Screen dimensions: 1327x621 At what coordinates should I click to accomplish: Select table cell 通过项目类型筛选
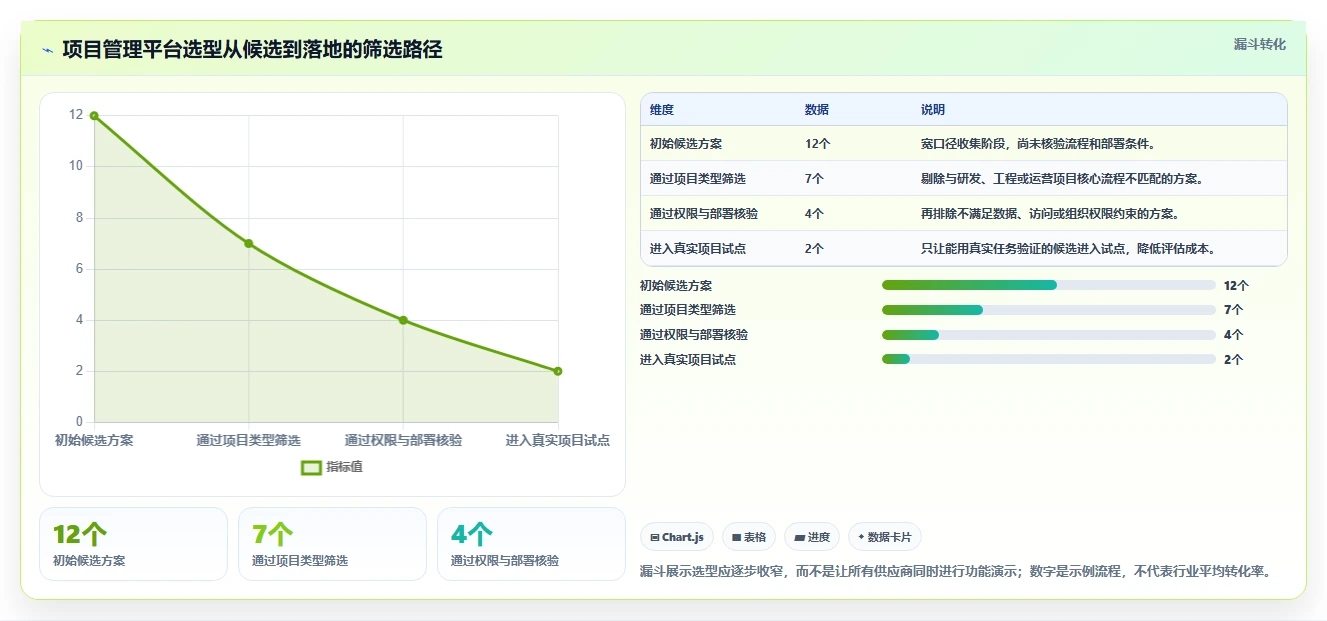point(698,179)
